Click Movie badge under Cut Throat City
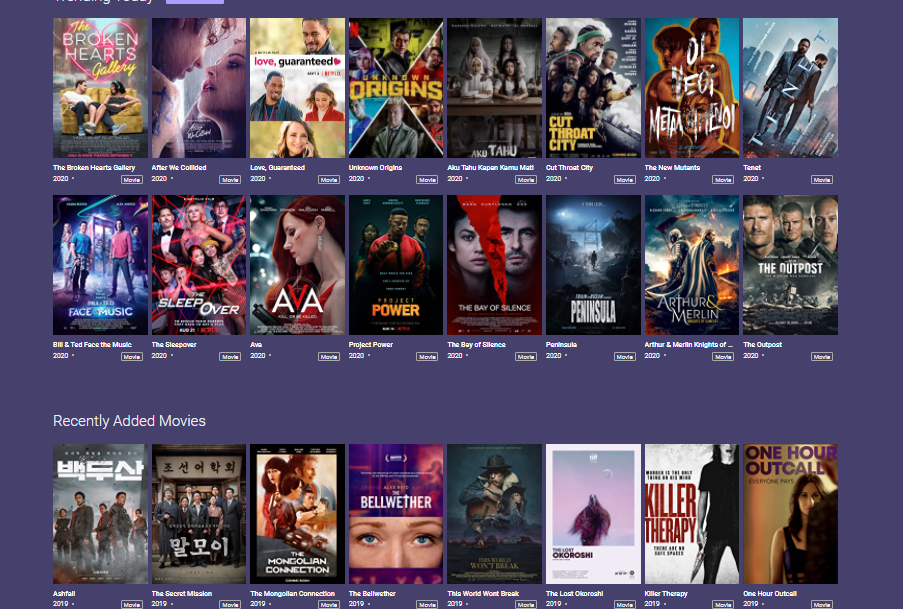The height and width of the screenshot is (609, 903). pyautogui.click(x=625, y=180)
